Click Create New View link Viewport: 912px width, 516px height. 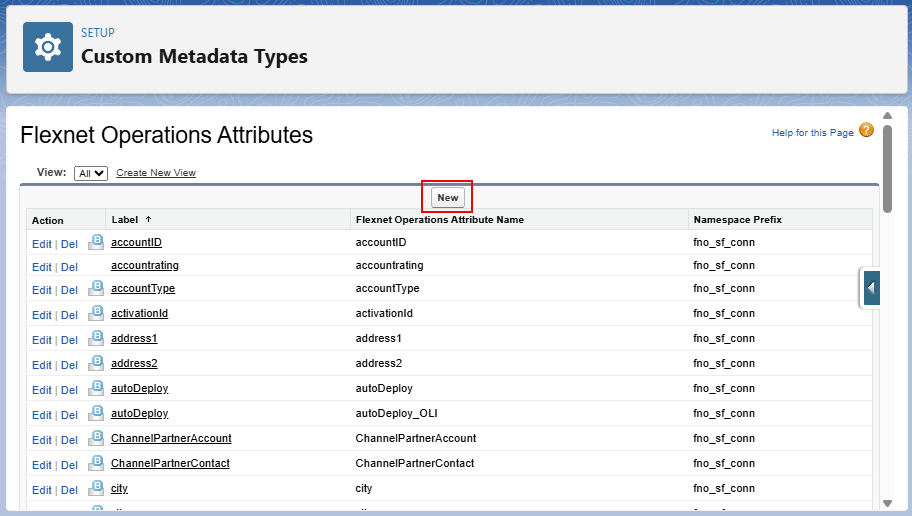click(x=156, y=173)
